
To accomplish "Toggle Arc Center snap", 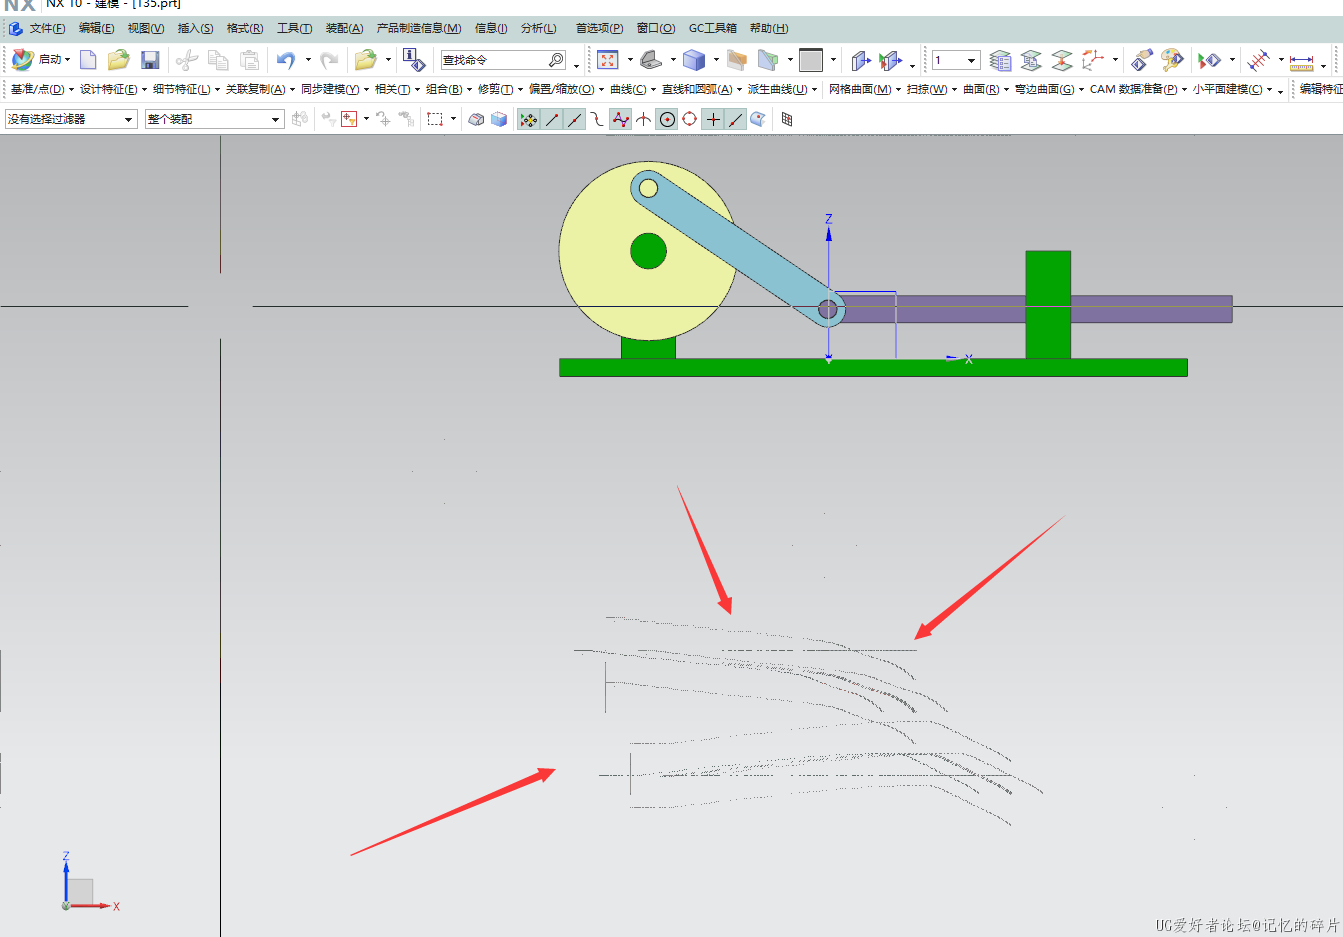I will (667, 120).
